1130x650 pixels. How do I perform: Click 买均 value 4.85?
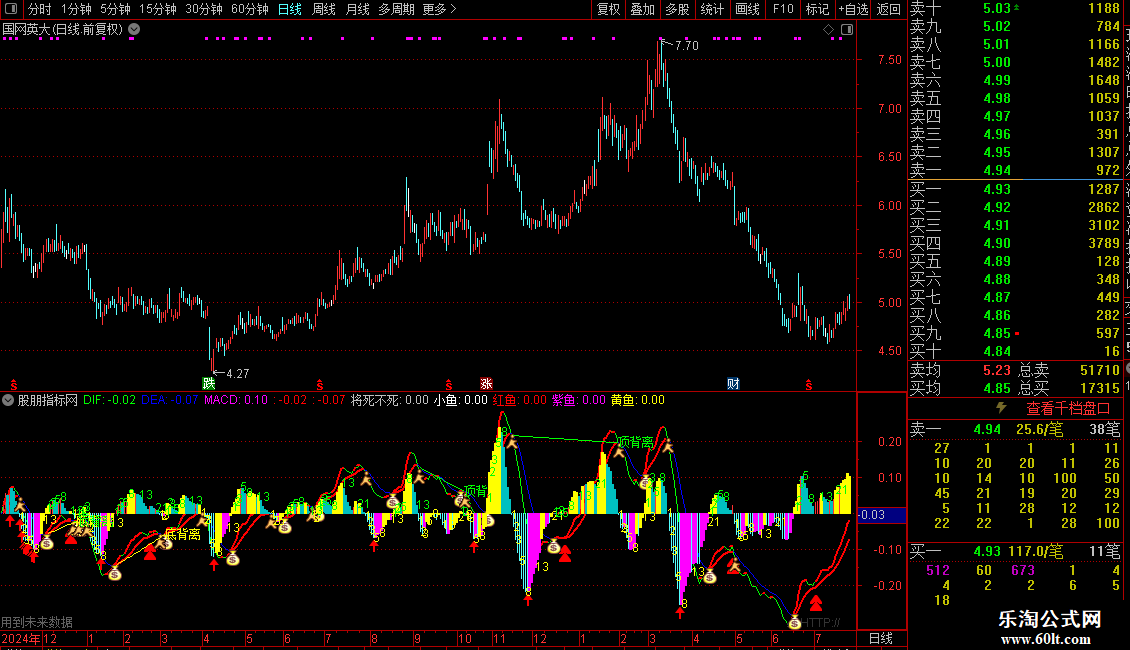pos(997,388)
